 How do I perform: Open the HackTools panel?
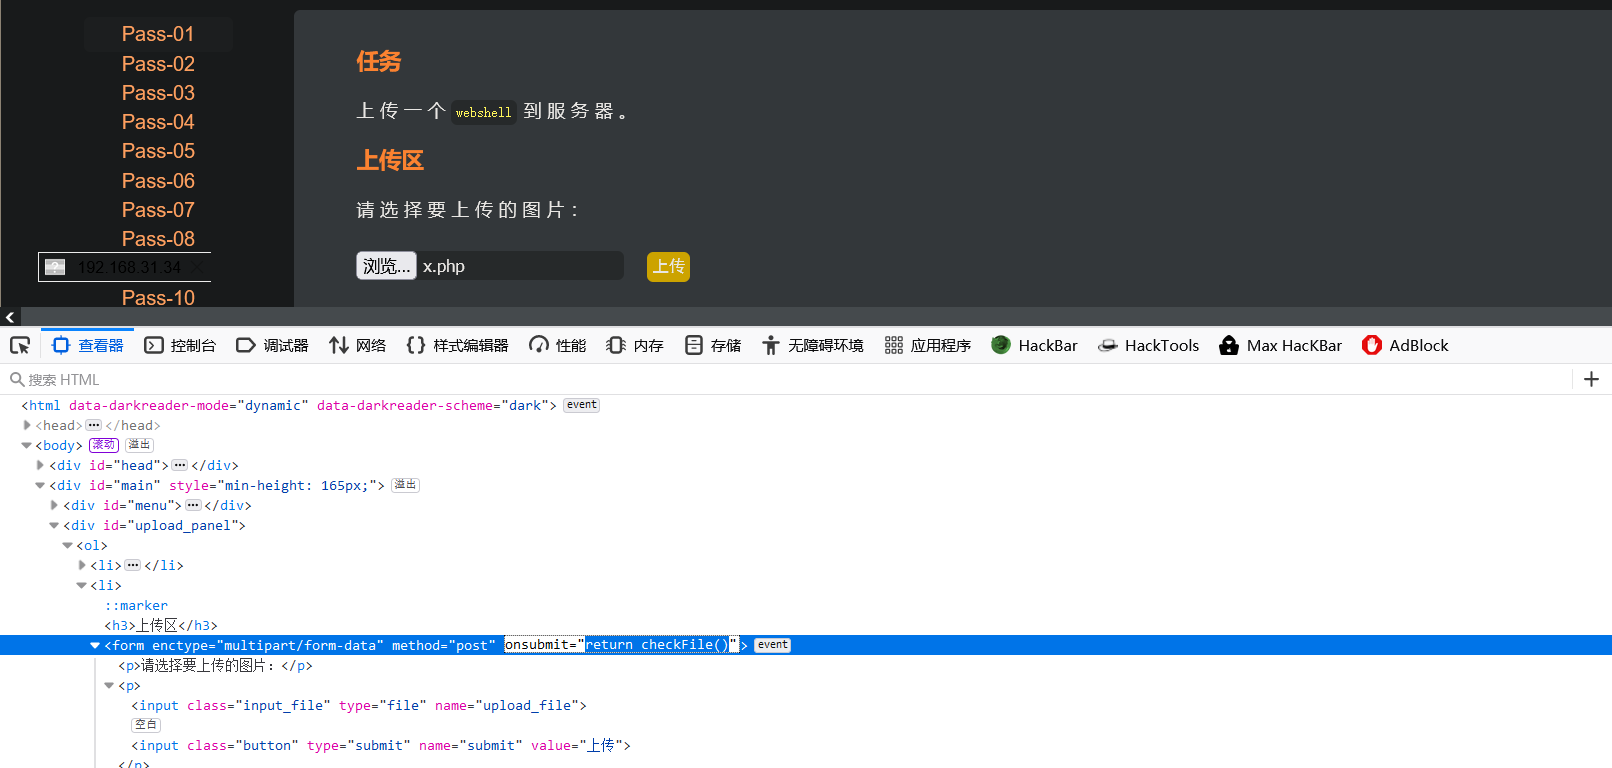1148,345
